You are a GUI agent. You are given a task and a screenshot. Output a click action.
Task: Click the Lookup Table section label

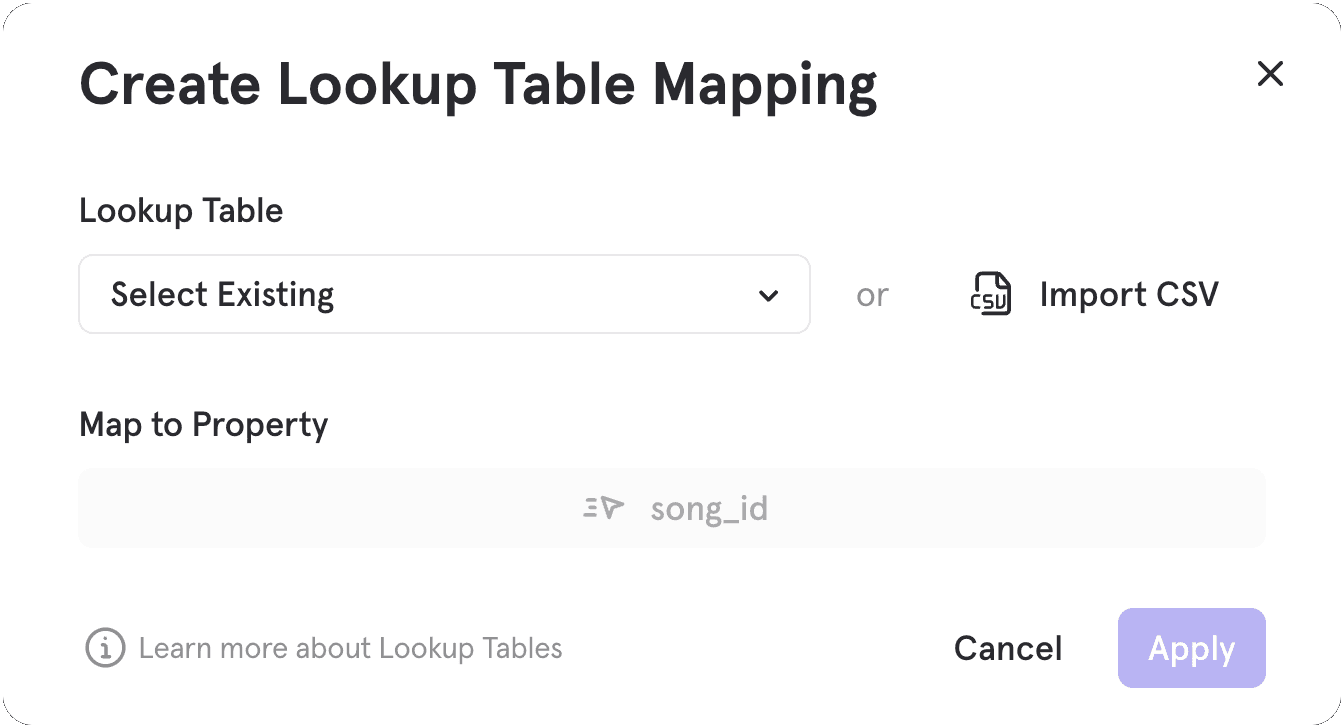(x=181, y=211)
